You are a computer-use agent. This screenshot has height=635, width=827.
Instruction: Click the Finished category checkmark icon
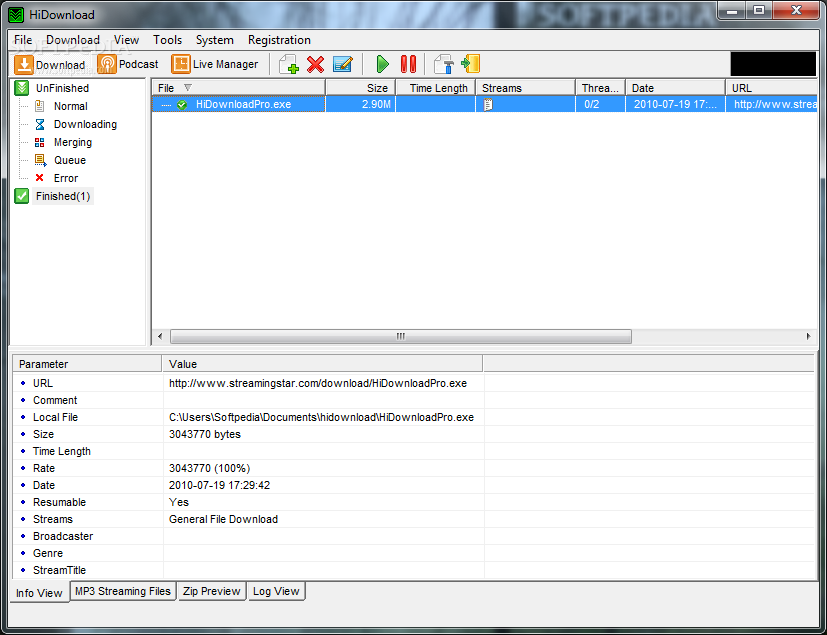click(22, 196)
